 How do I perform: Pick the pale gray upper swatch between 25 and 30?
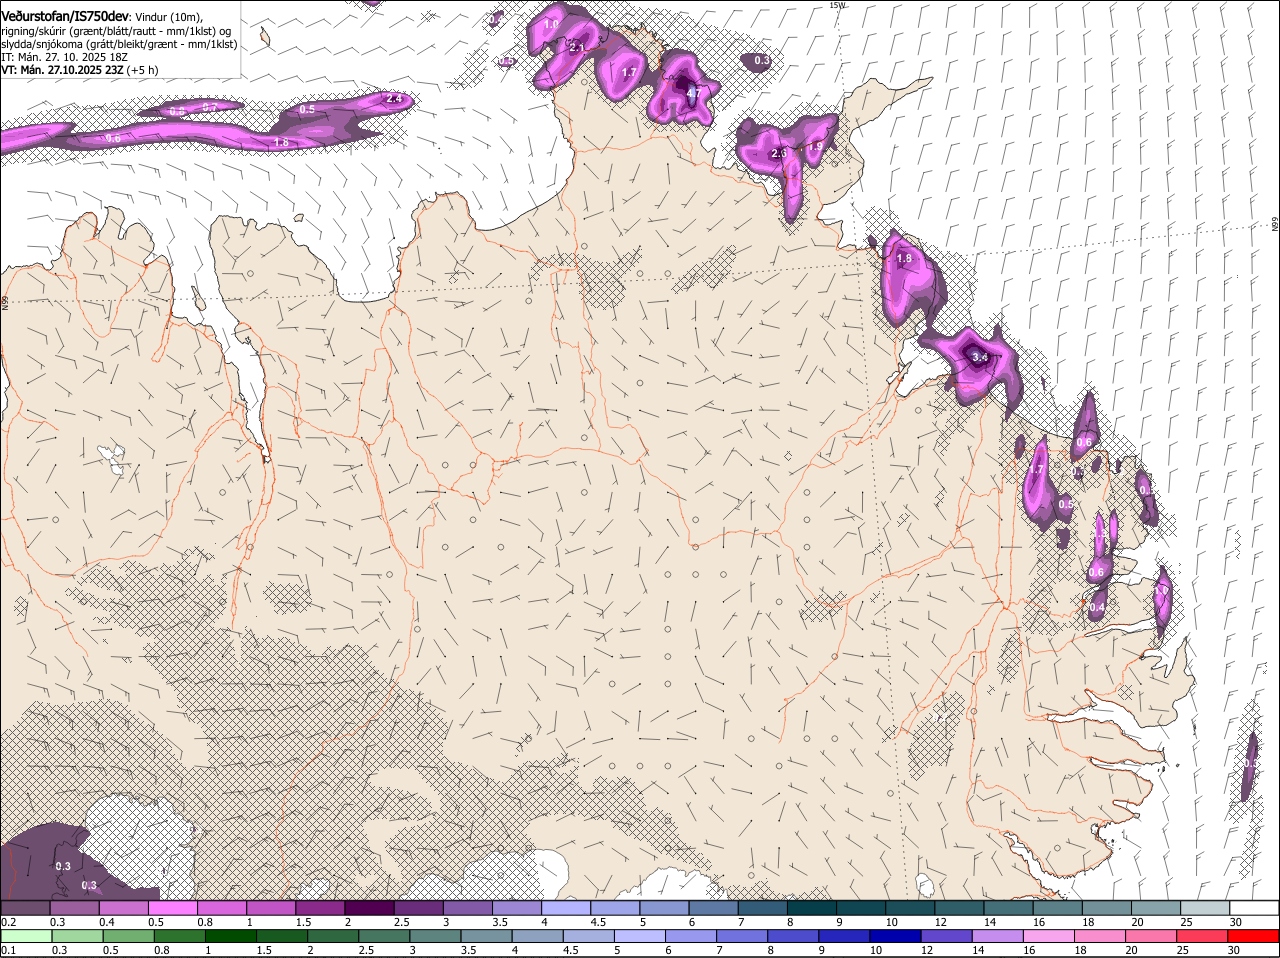click(x=1204, y=907)
